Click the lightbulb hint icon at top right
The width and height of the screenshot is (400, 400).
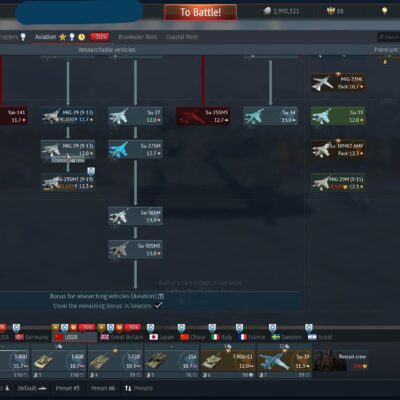point(384,11)
